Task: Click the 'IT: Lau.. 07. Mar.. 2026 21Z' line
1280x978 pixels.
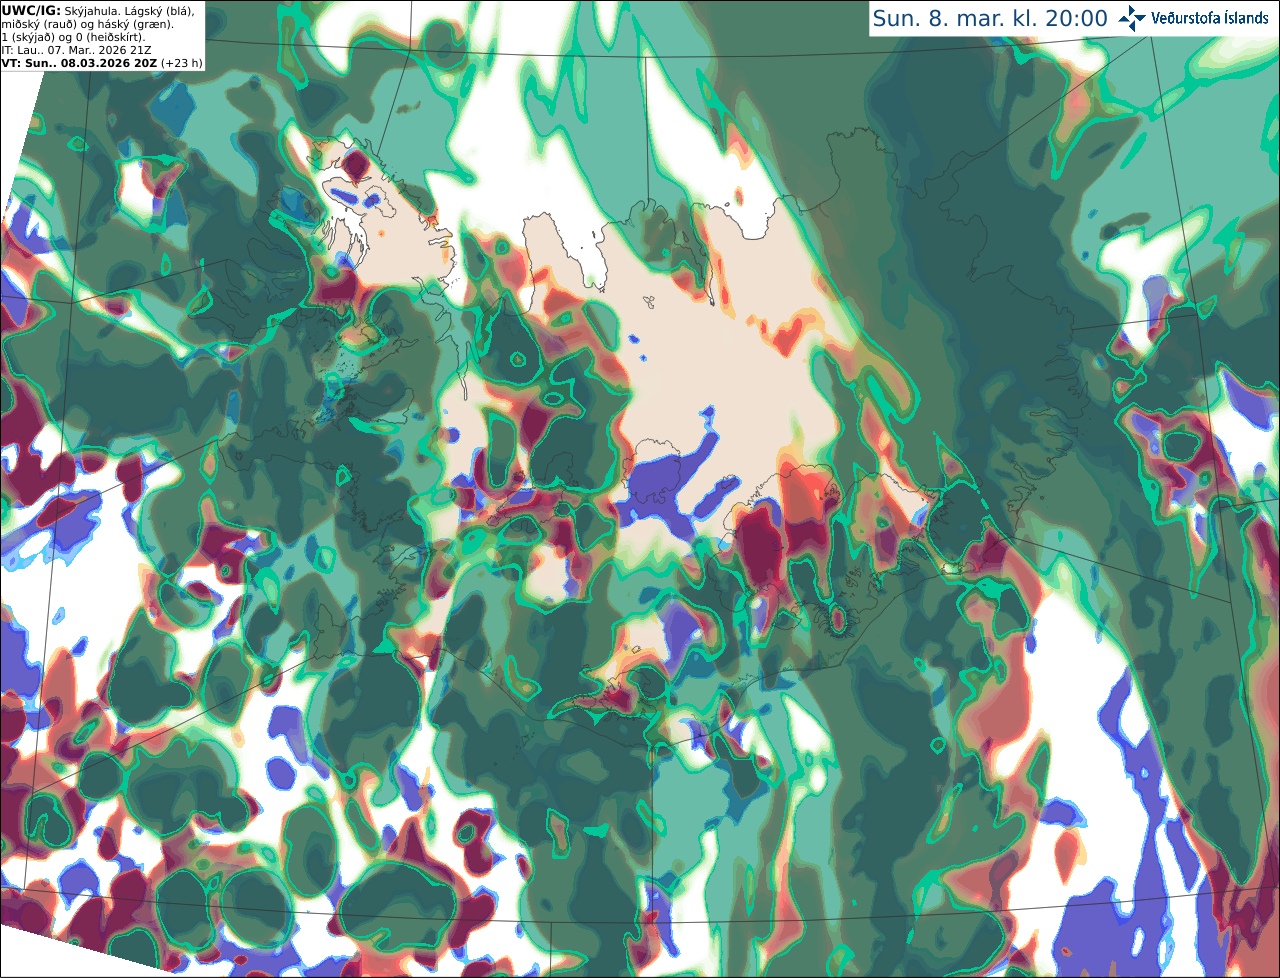Action: click(76, 50)
